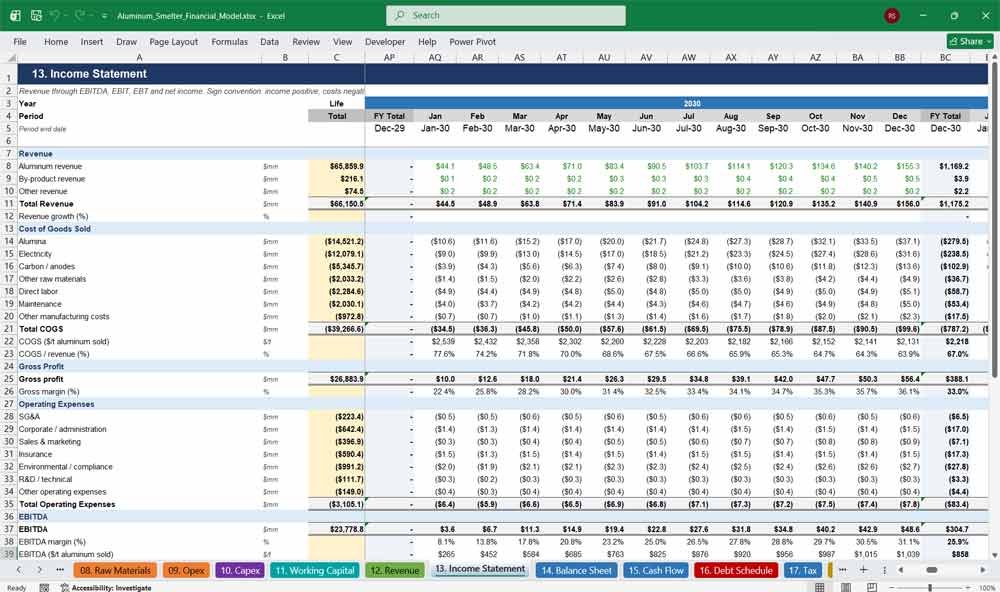Open the Undo history dropdown arrow
Image resolution: width=1000 pixels, height=592 pixels.
pos(66,15)
